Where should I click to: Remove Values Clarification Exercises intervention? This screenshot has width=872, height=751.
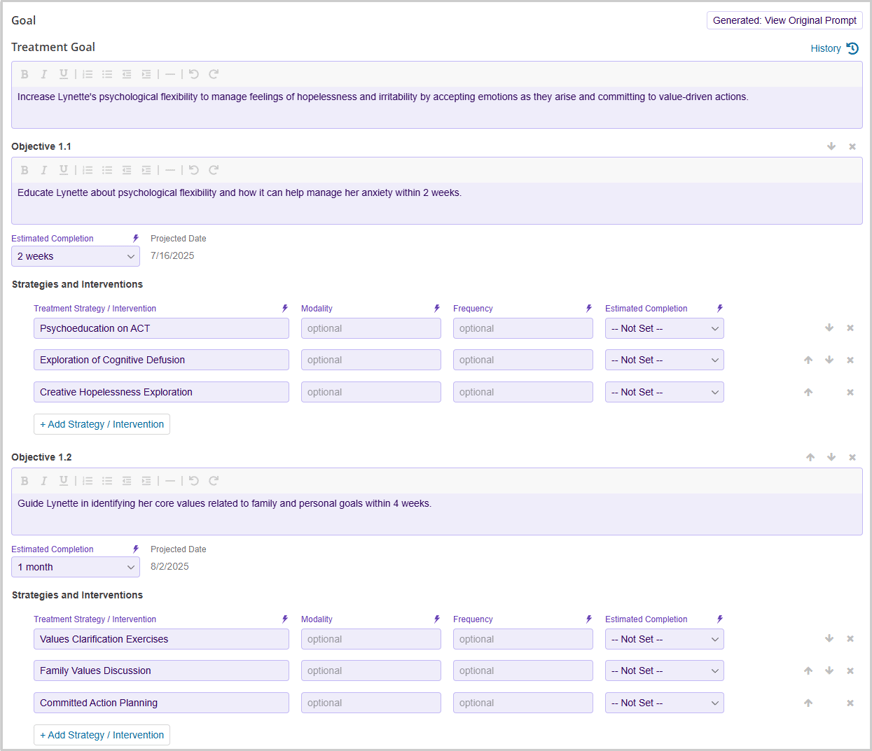coord(850,639)
